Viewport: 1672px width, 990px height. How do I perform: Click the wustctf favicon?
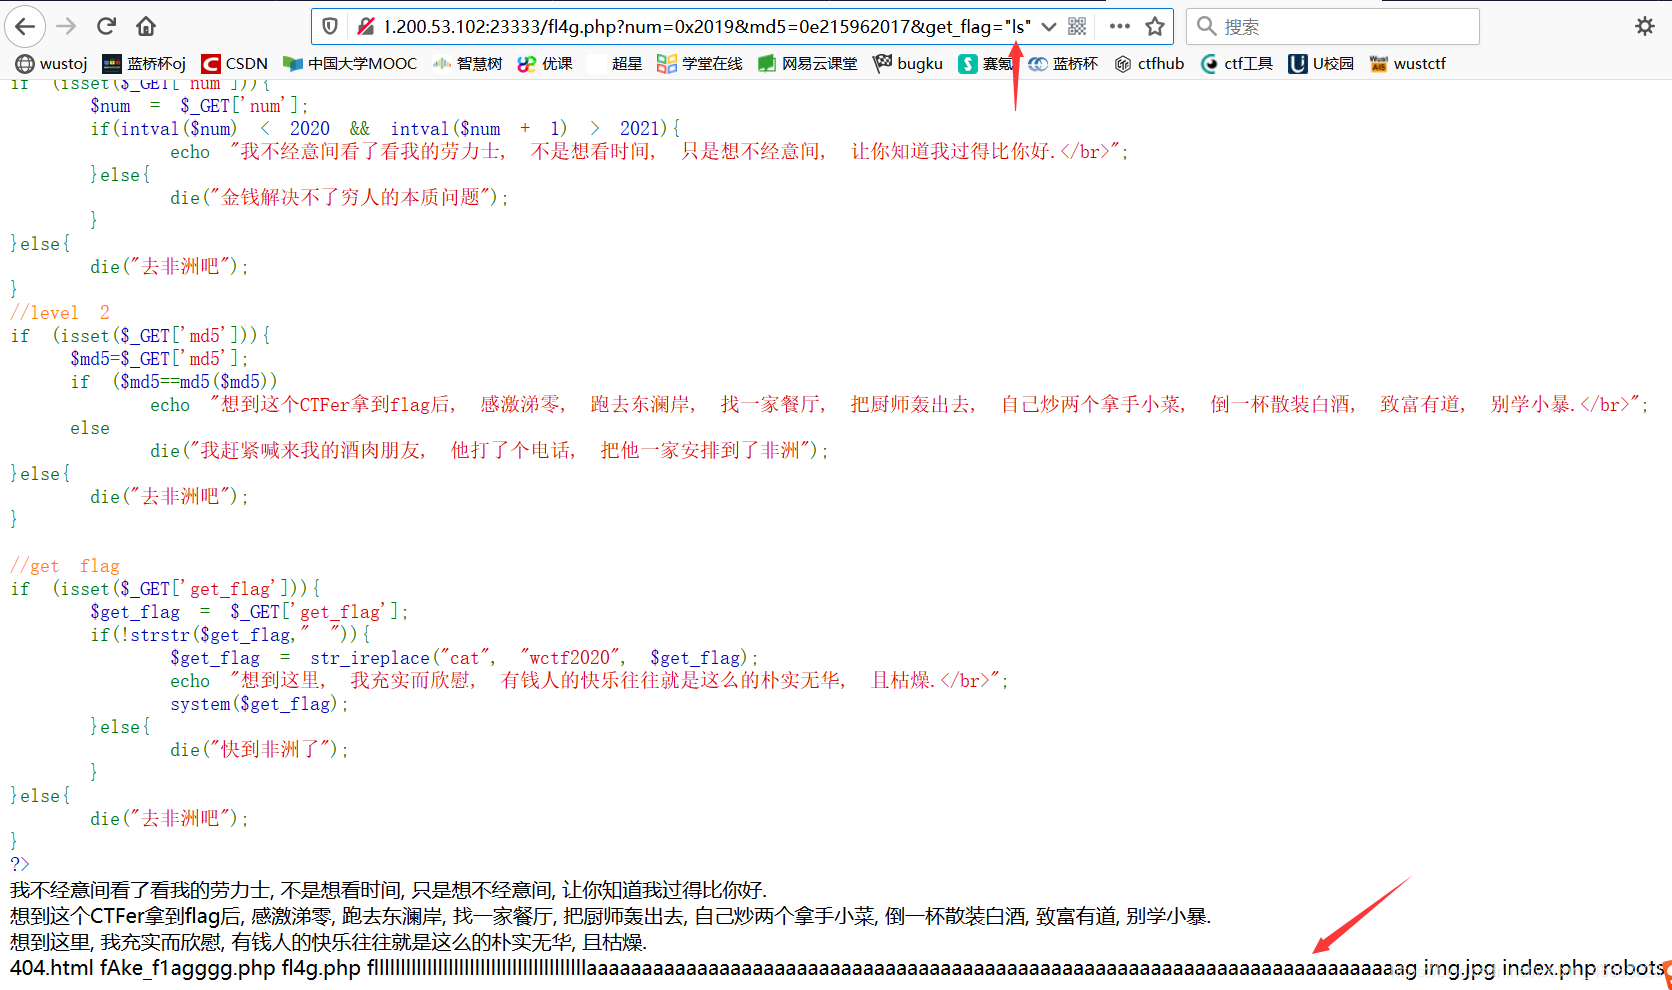[x=1379, y=64]
